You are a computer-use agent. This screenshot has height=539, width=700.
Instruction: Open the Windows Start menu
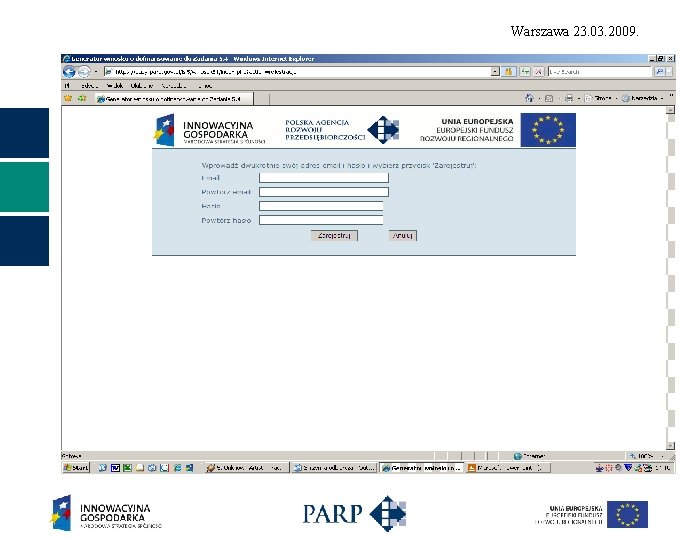76,468
